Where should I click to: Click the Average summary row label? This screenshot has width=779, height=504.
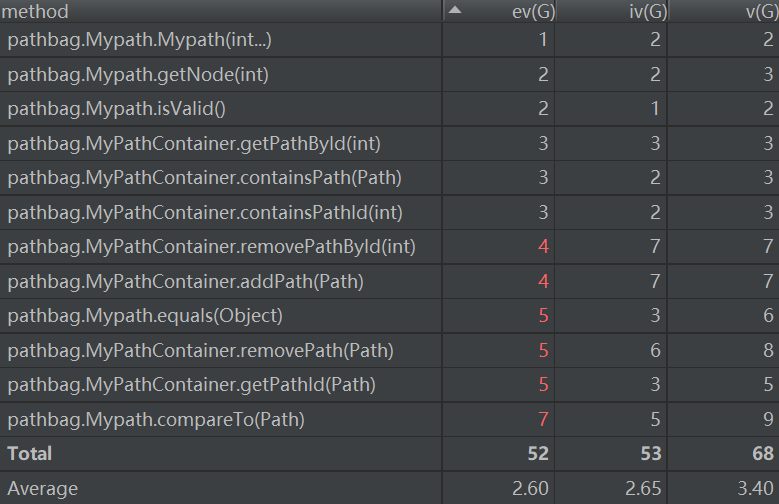point(42,489)
